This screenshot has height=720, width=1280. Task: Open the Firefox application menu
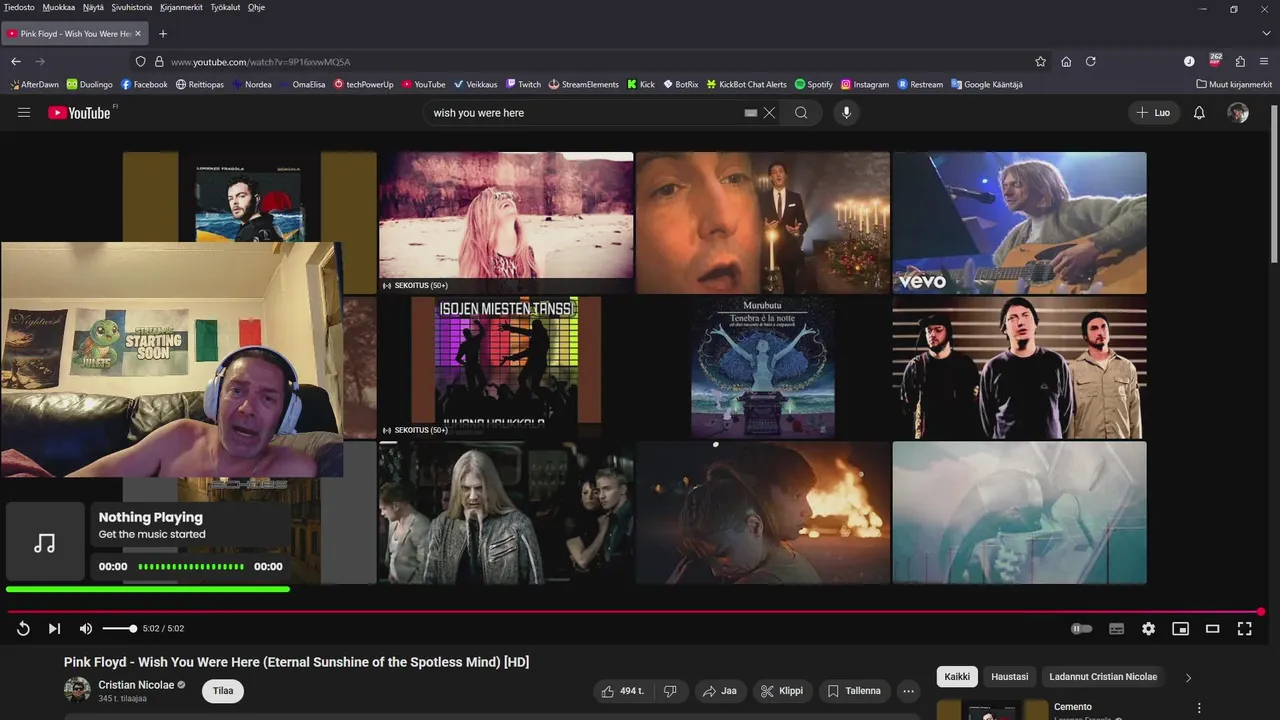point(1264,61)
